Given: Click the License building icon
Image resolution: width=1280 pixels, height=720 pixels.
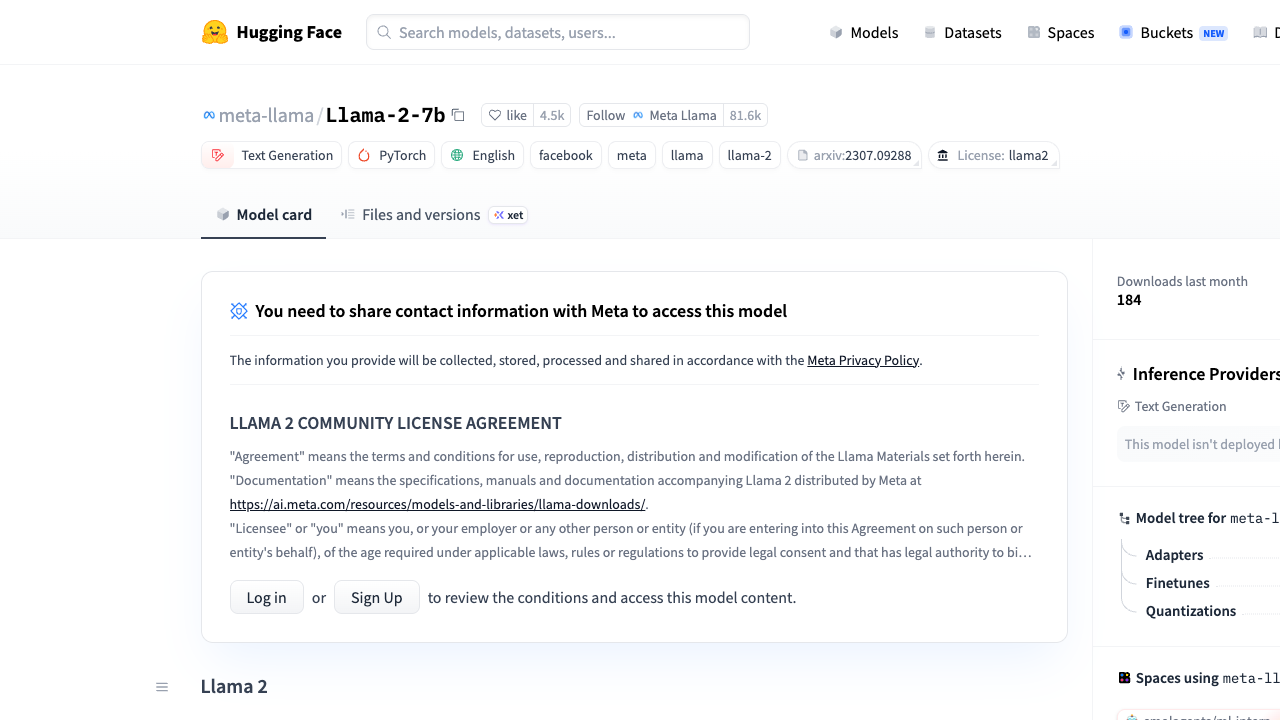Looking at the screenshot, I should [x=943, y=155].
